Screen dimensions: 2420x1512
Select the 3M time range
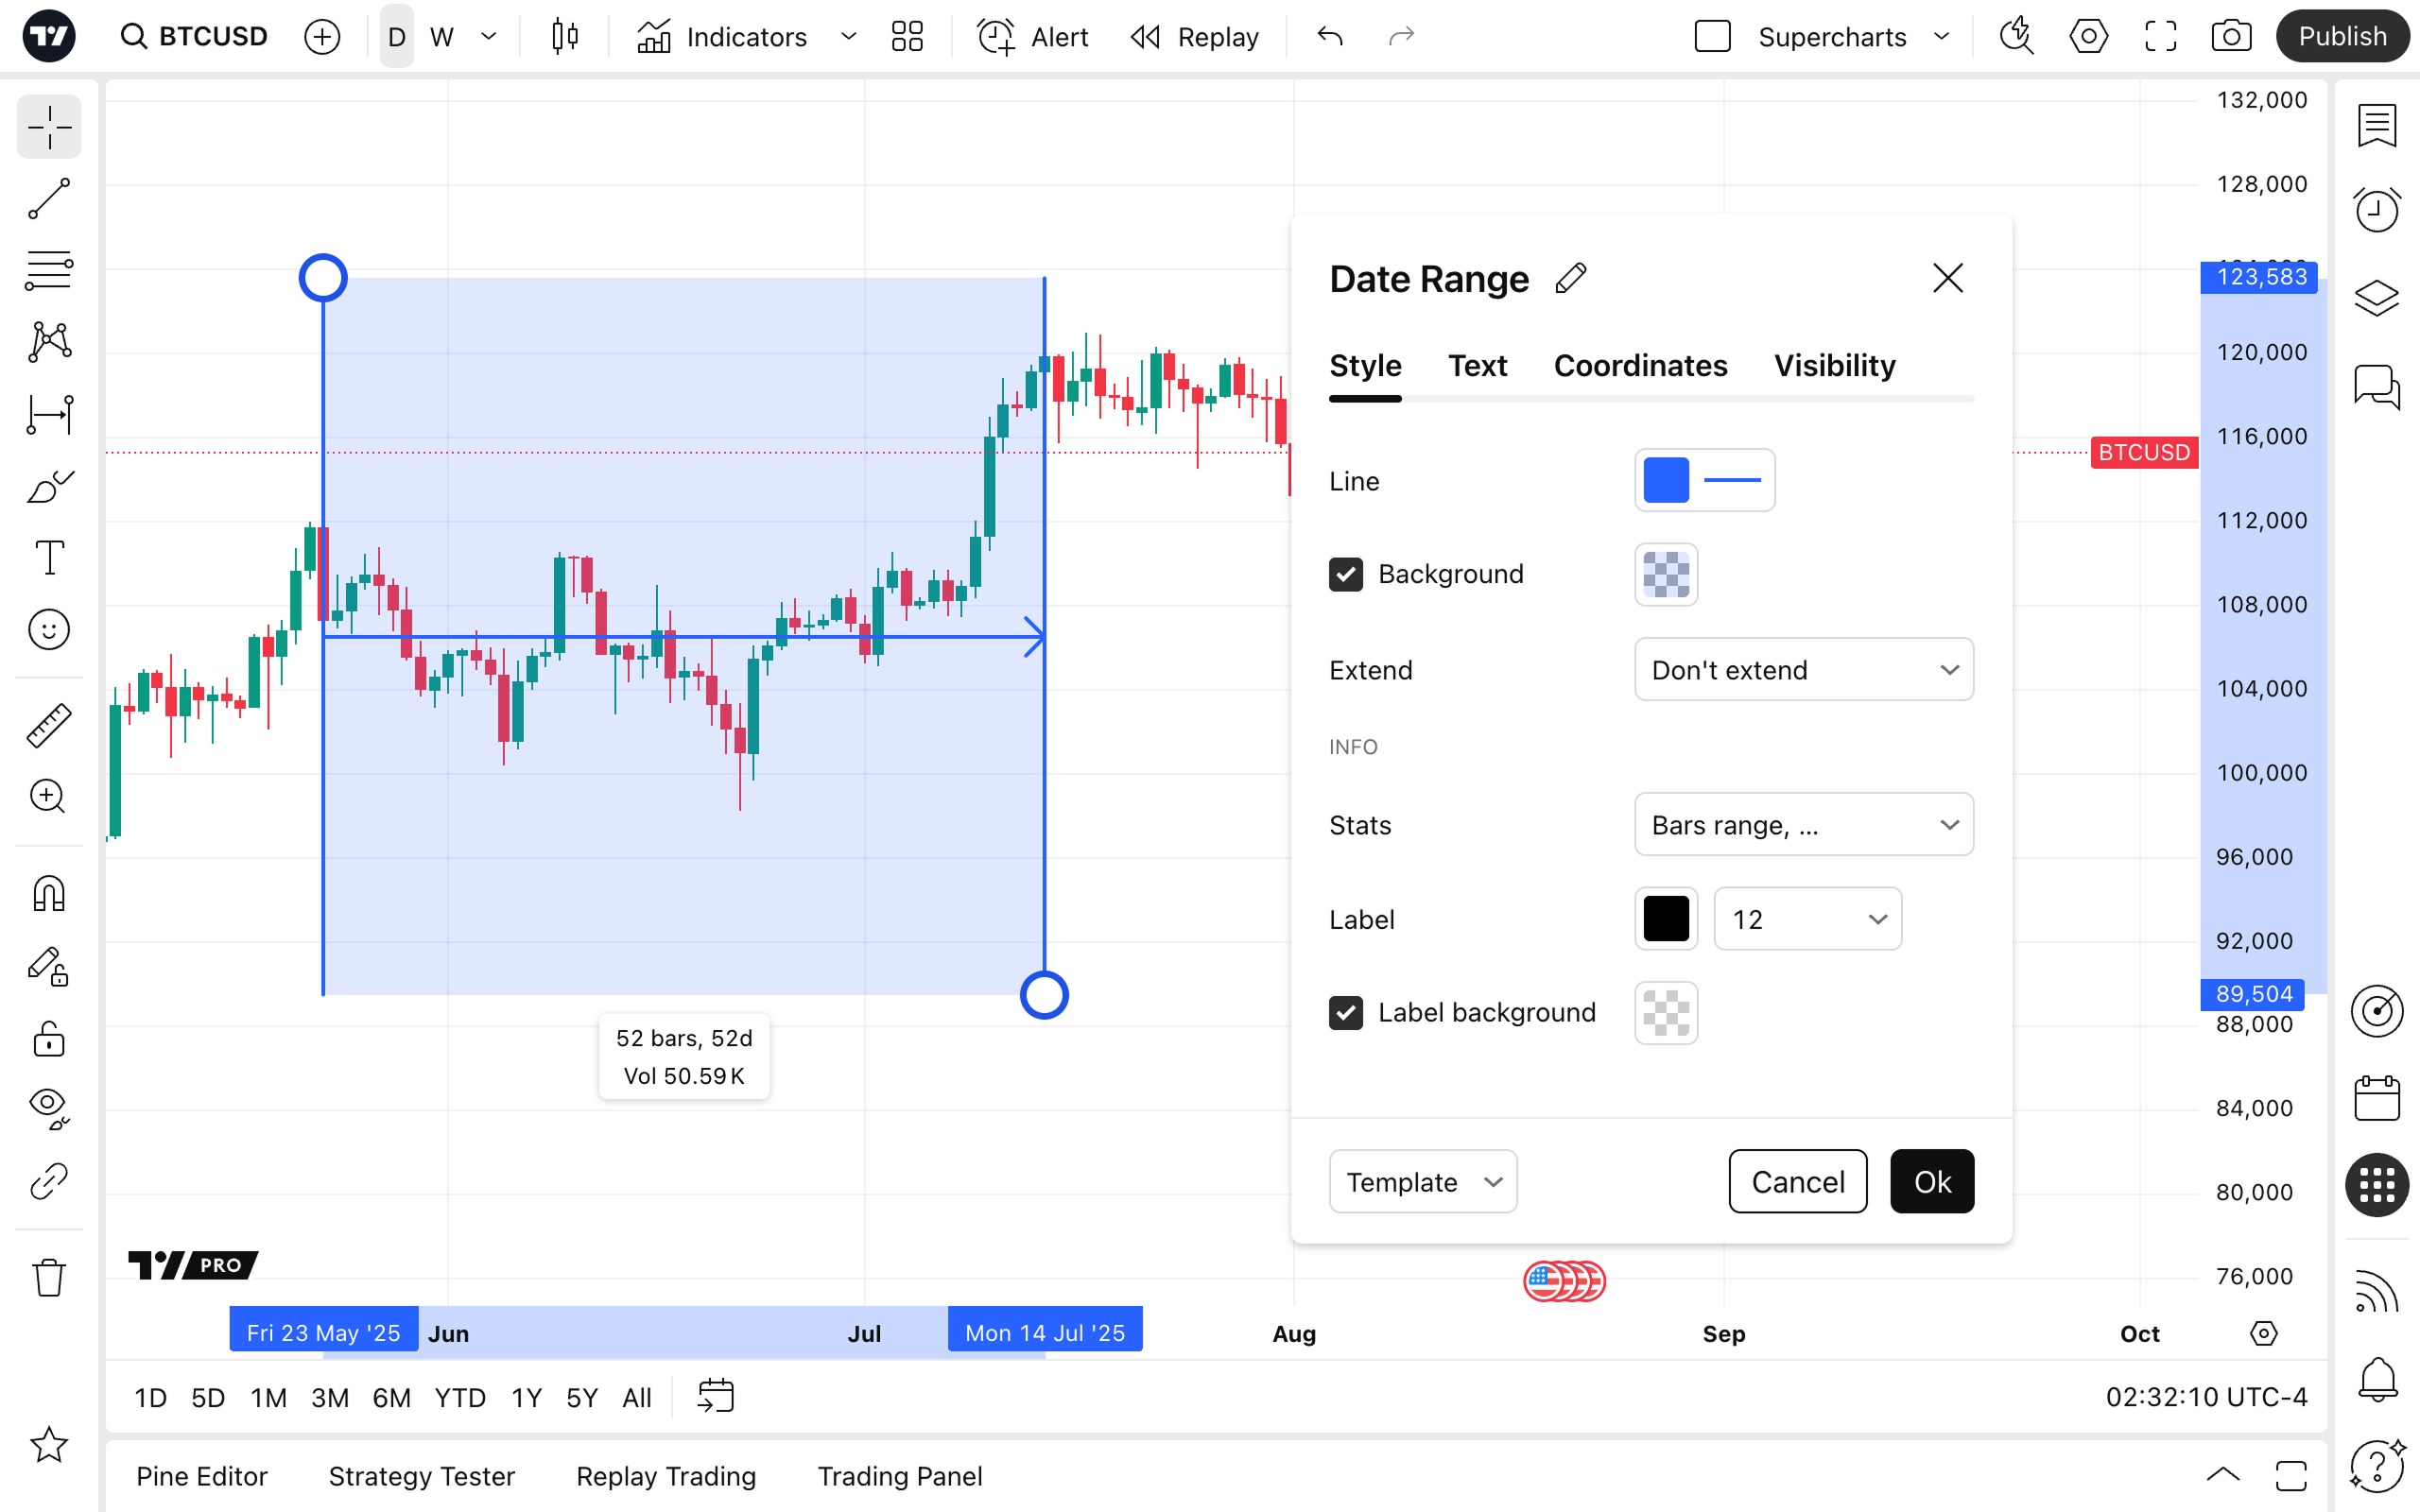(x=329, y=1397)
